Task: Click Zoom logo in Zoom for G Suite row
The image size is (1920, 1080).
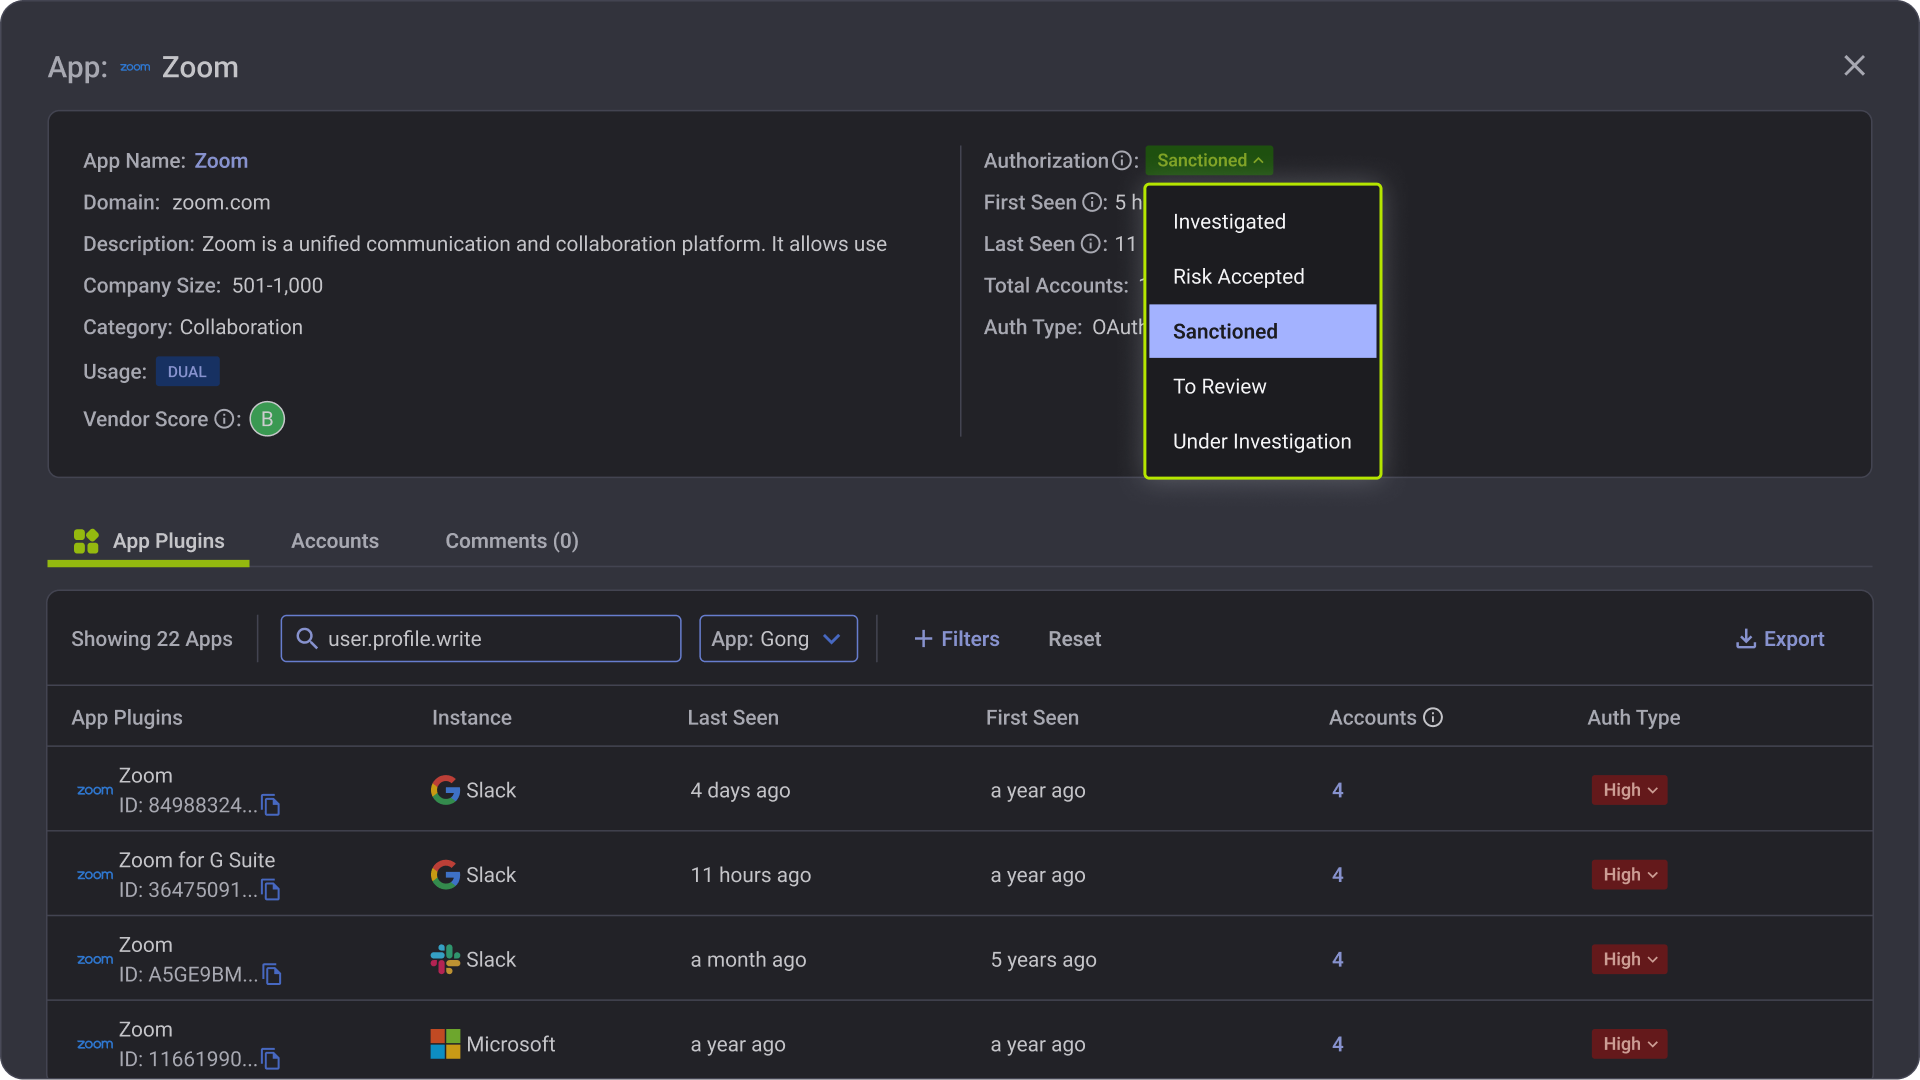Action: point(95,875)
